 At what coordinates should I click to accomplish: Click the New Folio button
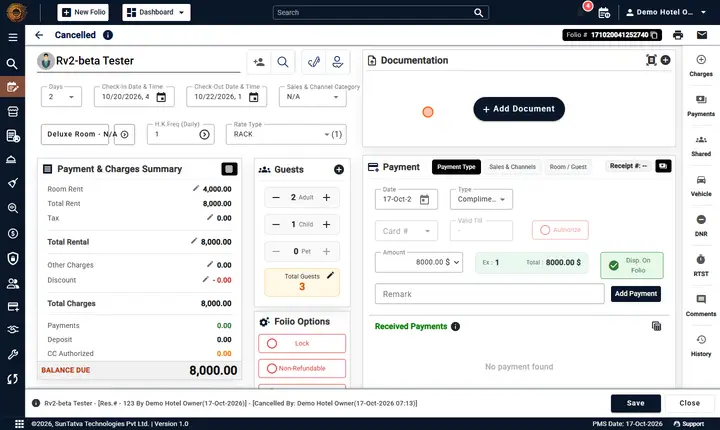[x=83, y=12]
